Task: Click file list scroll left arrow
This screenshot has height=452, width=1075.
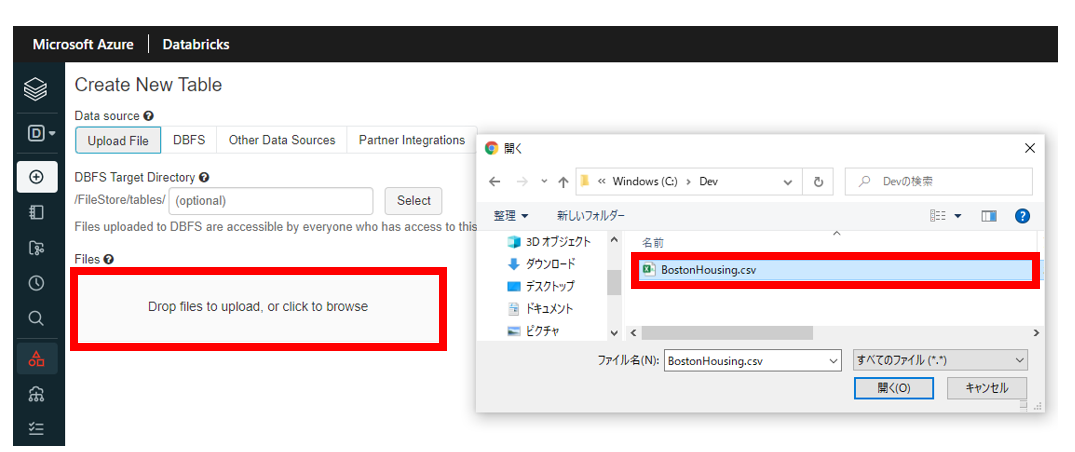Action: pyautogui.click(x=633, y=333)
